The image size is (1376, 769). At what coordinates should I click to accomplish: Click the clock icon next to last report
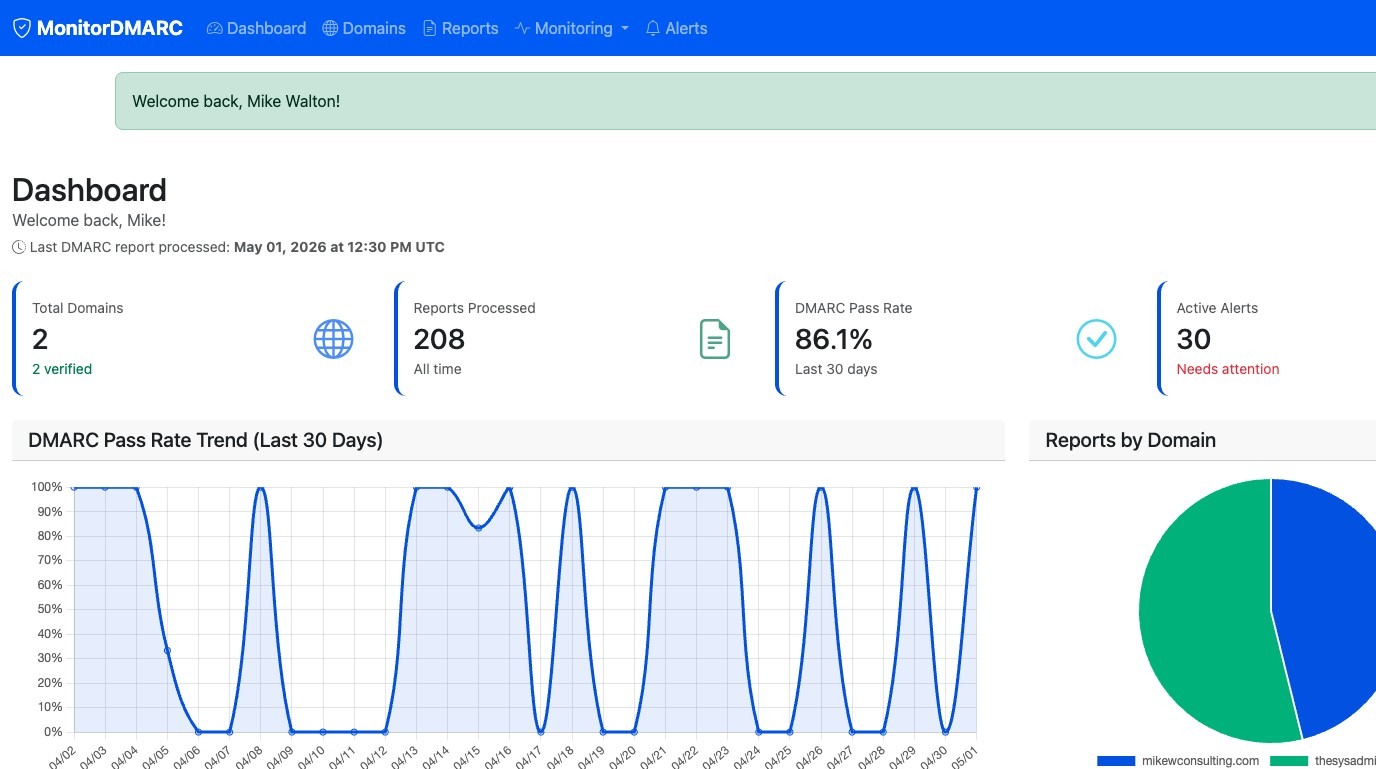pyautogui.click(x=19, y=247)
